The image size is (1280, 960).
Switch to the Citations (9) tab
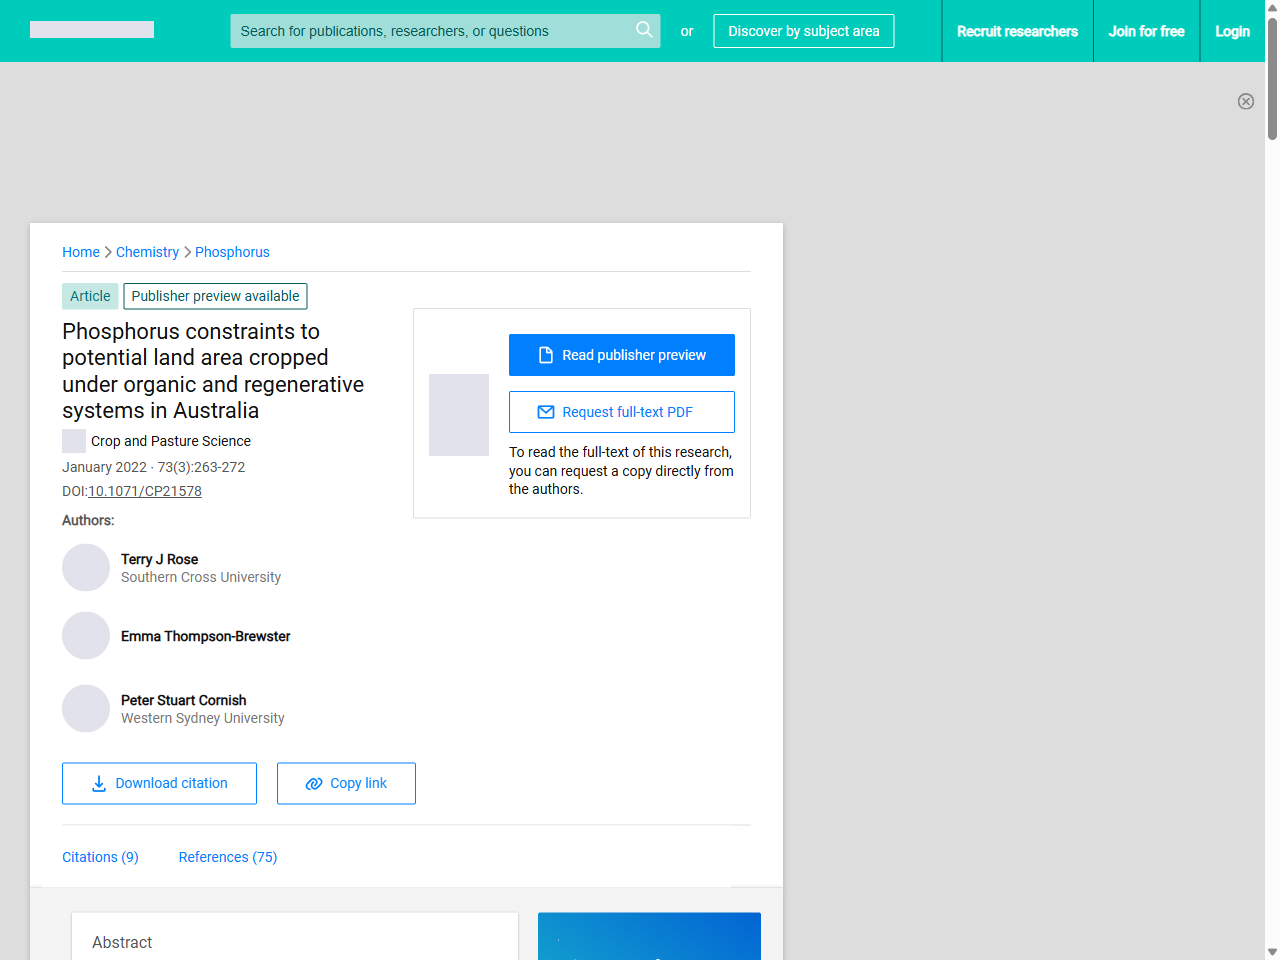[100, 857]
